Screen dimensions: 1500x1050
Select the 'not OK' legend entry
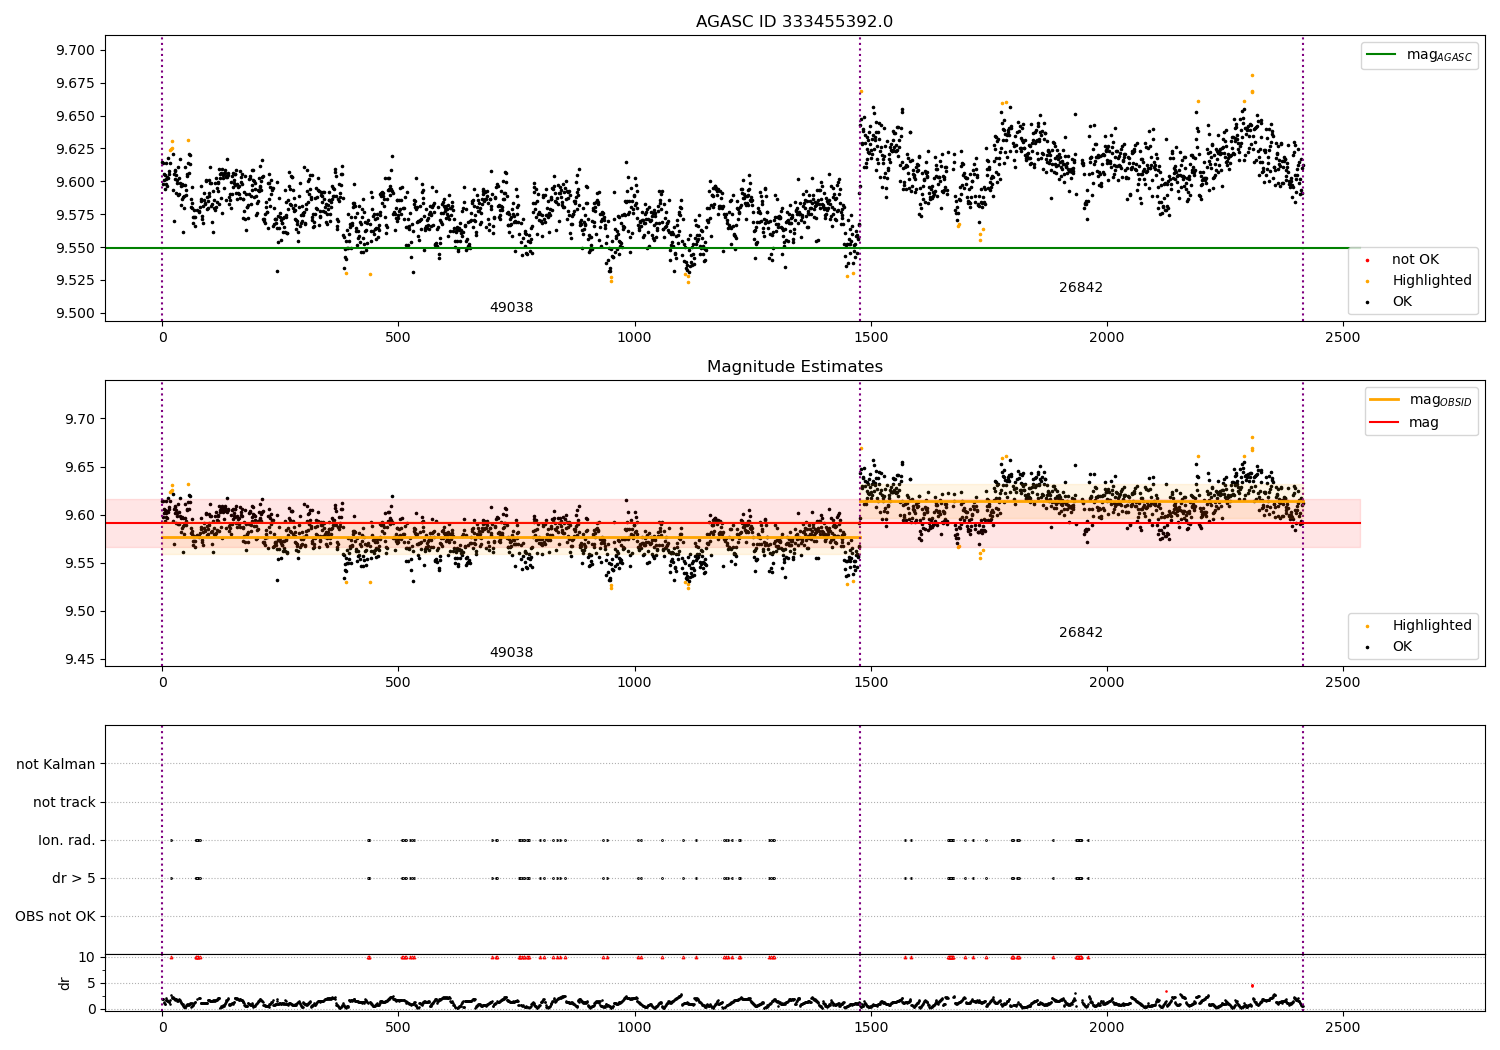(x=1415, y=260)
